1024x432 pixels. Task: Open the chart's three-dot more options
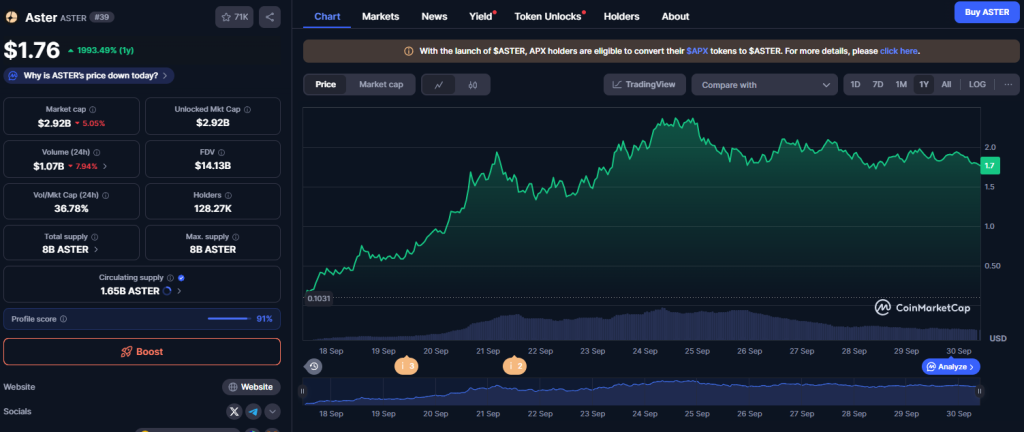pyautogui.click(x=1008, y=85)
